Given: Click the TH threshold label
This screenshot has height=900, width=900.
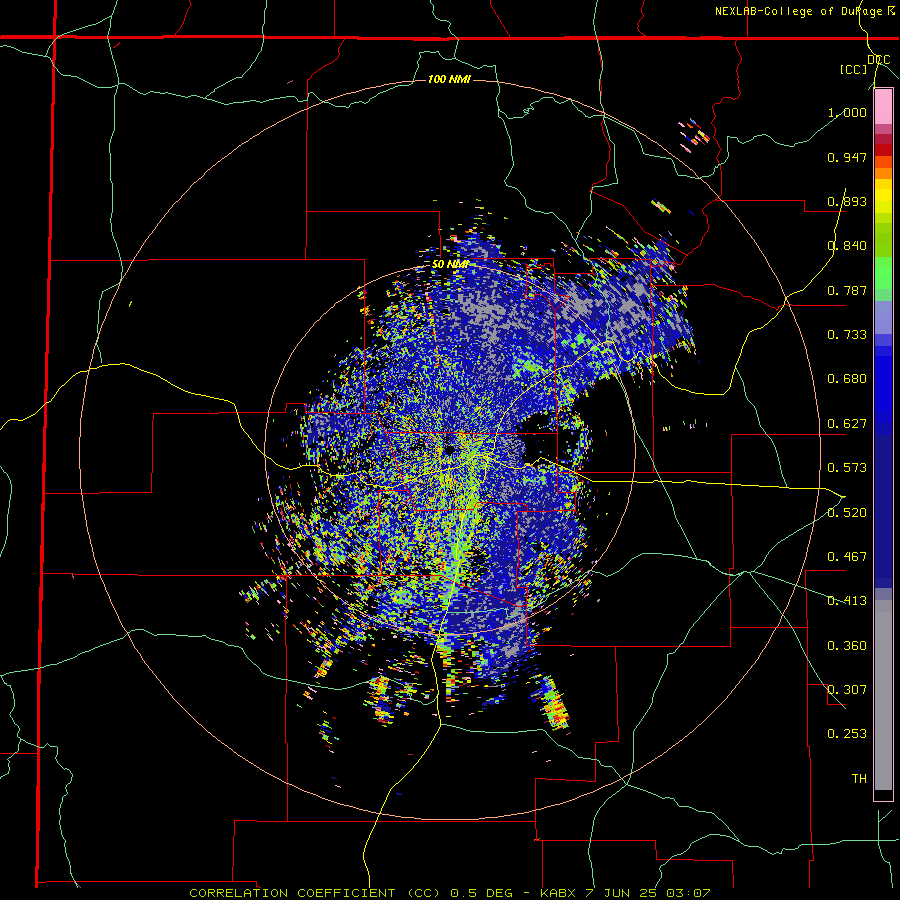Looking at the screenshot, I should (859, 778).
